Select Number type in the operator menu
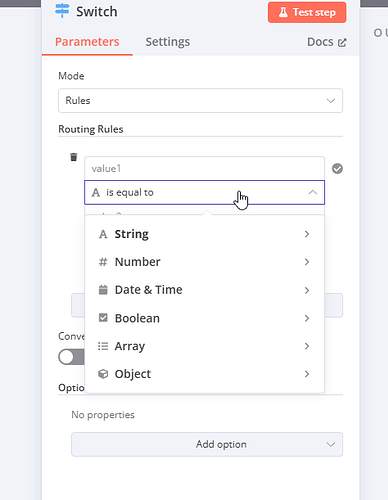Image resolution: width=388 pixels, height=500 pixels. click(204, 262)
